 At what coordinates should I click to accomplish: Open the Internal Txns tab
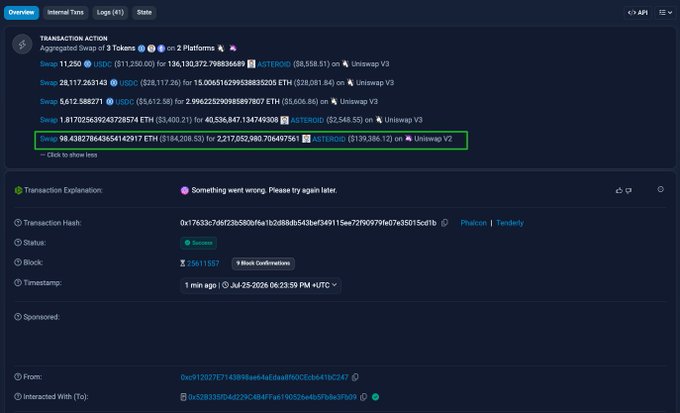[65, 13]
